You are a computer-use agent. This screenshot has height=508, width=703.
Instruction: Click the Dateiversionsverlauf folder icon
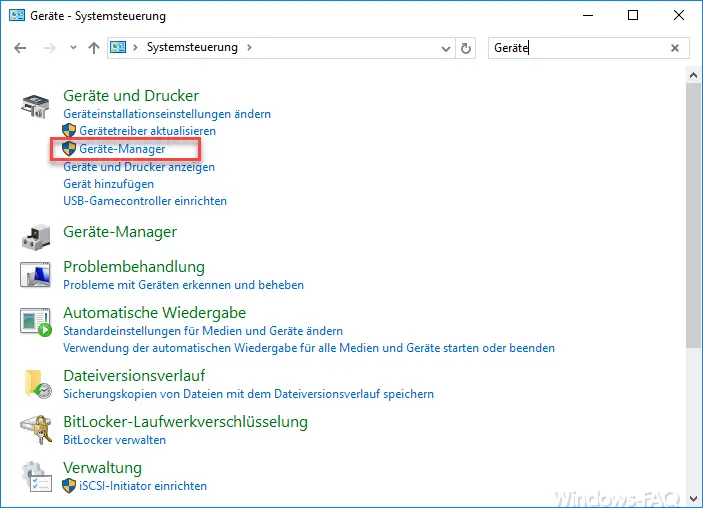tap(37, 384)
